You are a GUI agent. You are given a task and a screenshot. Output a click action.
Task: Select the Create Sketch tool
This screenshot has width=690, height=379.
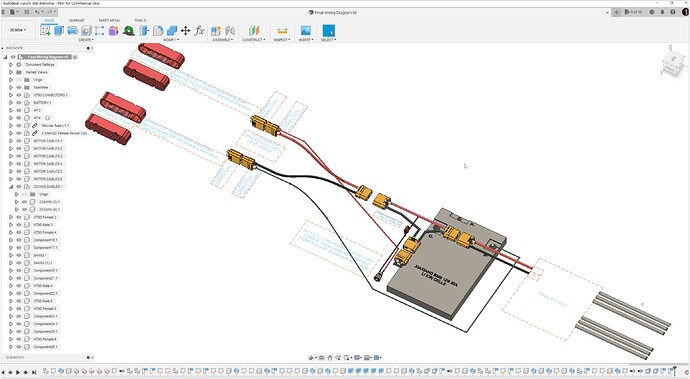pyautogui.click(x=45, y=30)
